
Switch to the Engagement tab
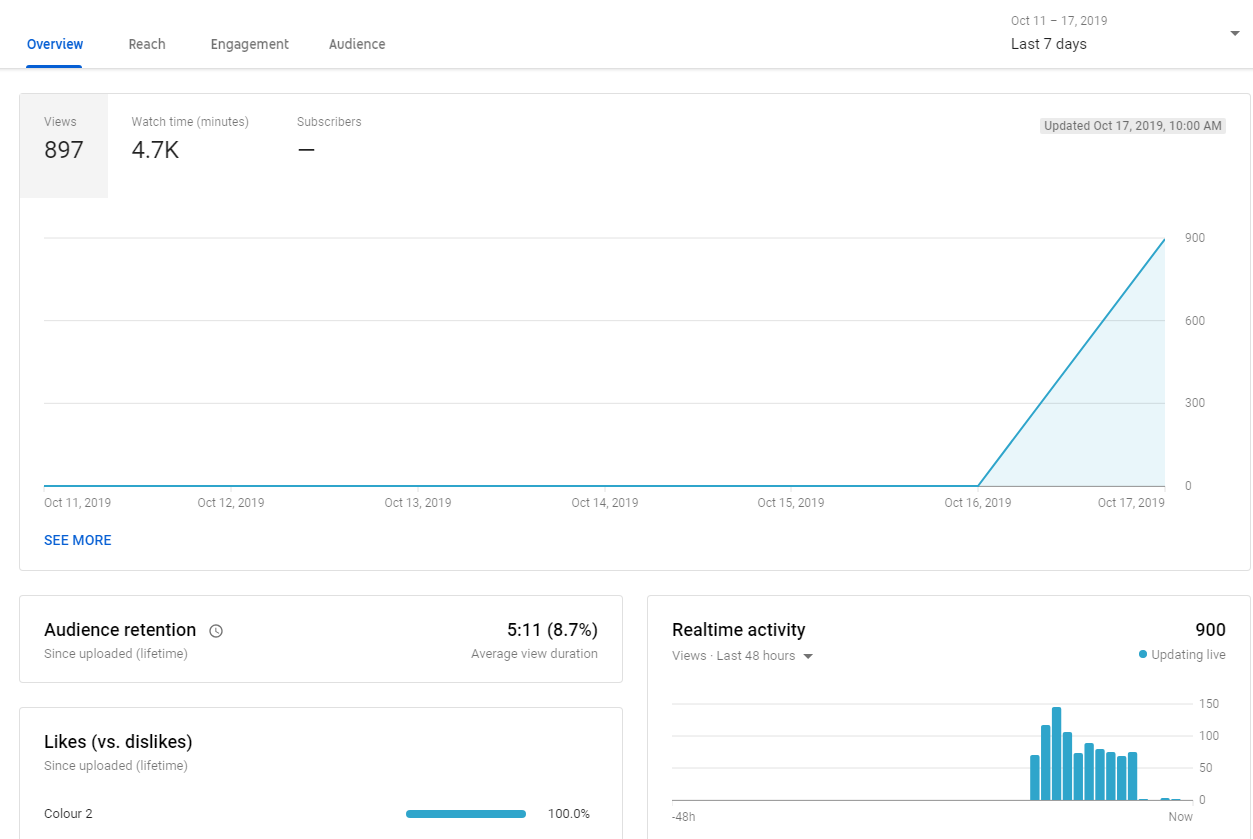[x=250, y=44]
